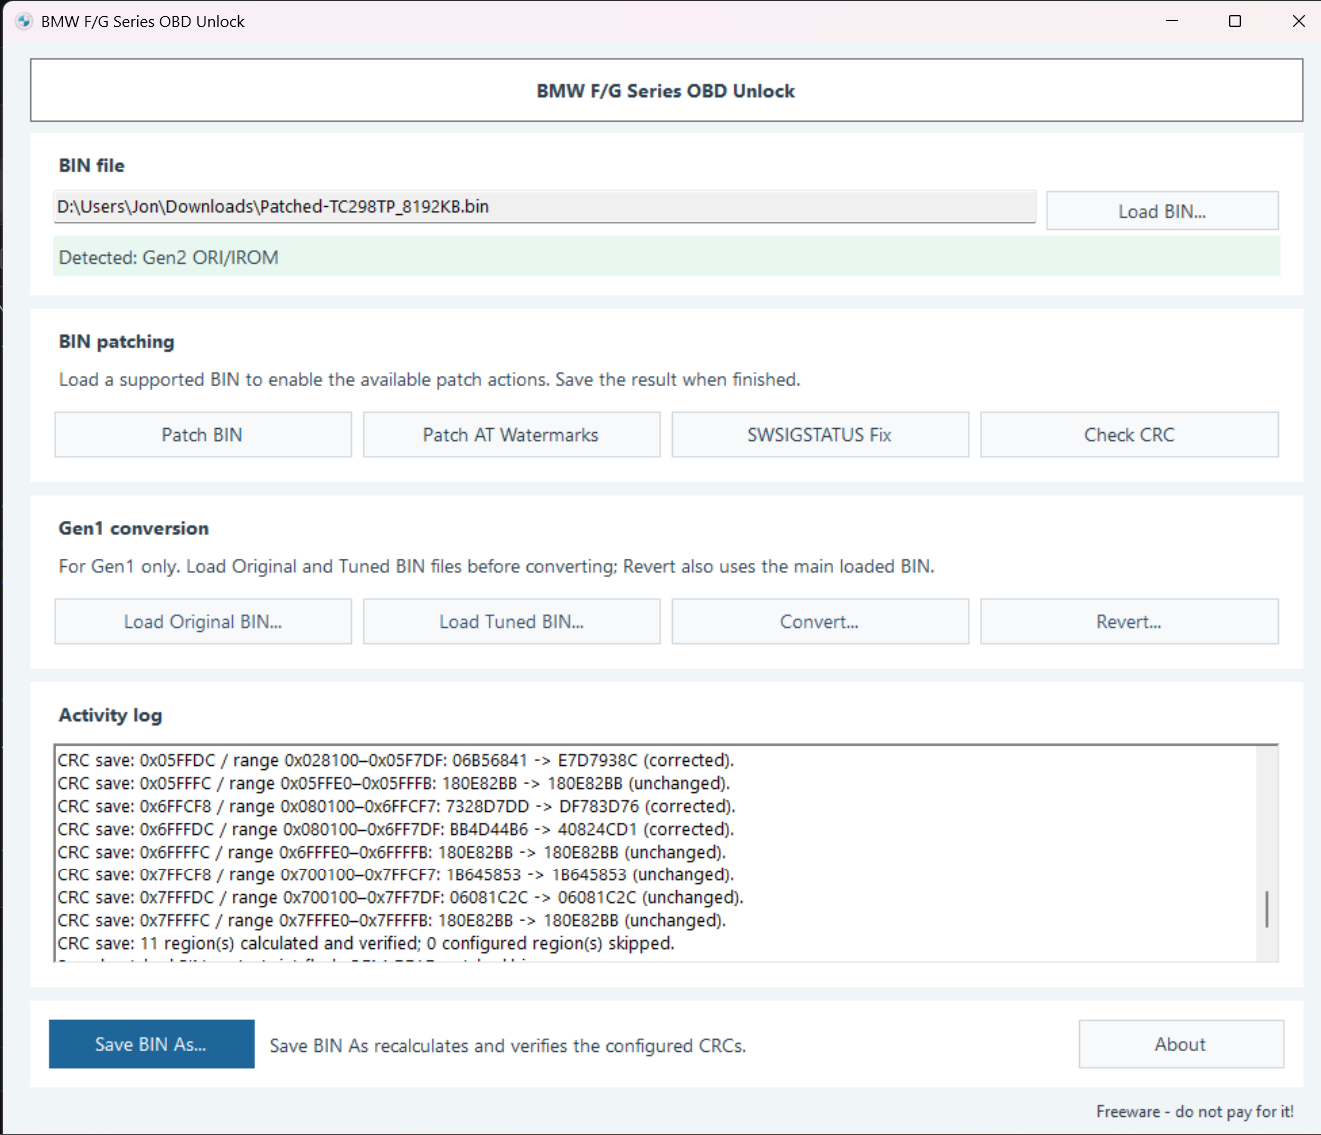Click inside the Activity log text area
The image size is (1321, 1135).
655,853
